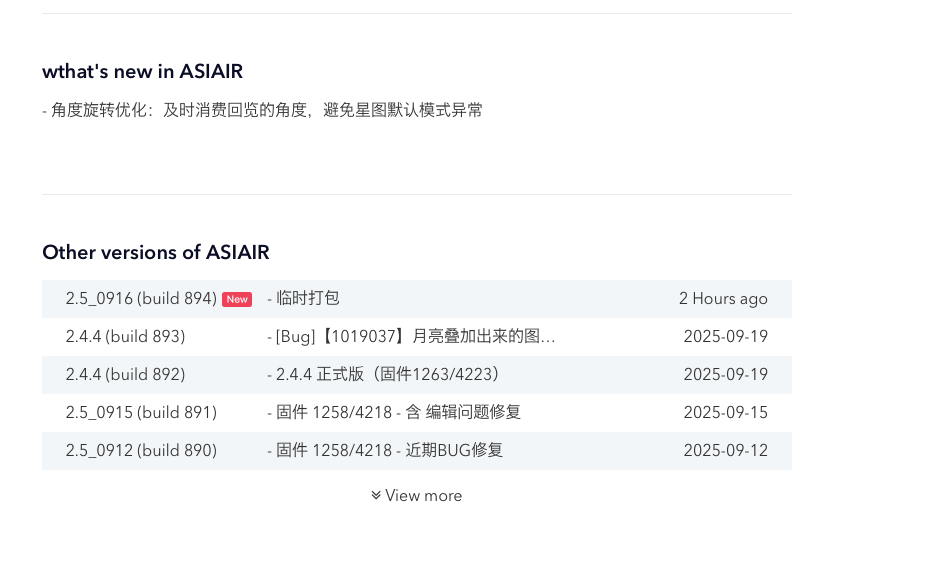
Task: Click the 2025-09-12 date
Action: click(725, 451)
